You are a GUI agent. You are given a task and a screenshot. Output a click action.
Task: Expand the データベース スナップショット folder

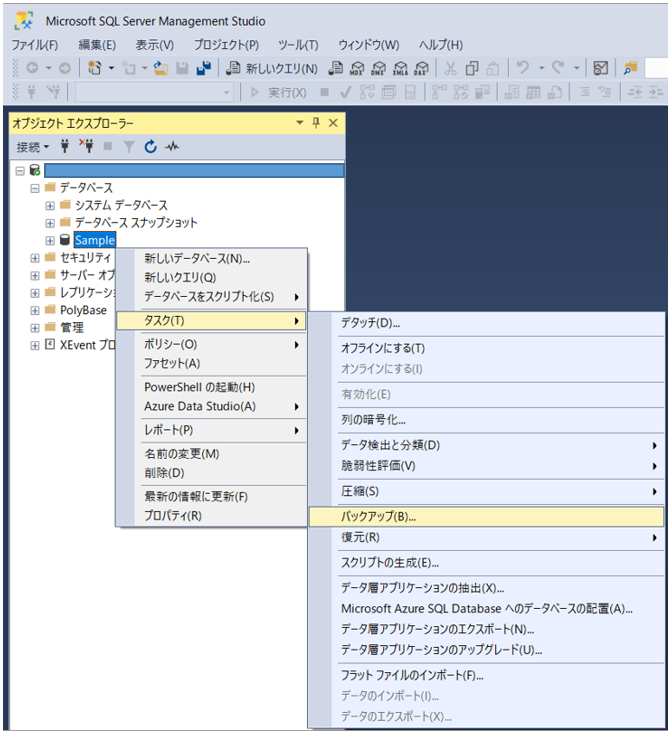pyautogui.click(x=50, y=223)
